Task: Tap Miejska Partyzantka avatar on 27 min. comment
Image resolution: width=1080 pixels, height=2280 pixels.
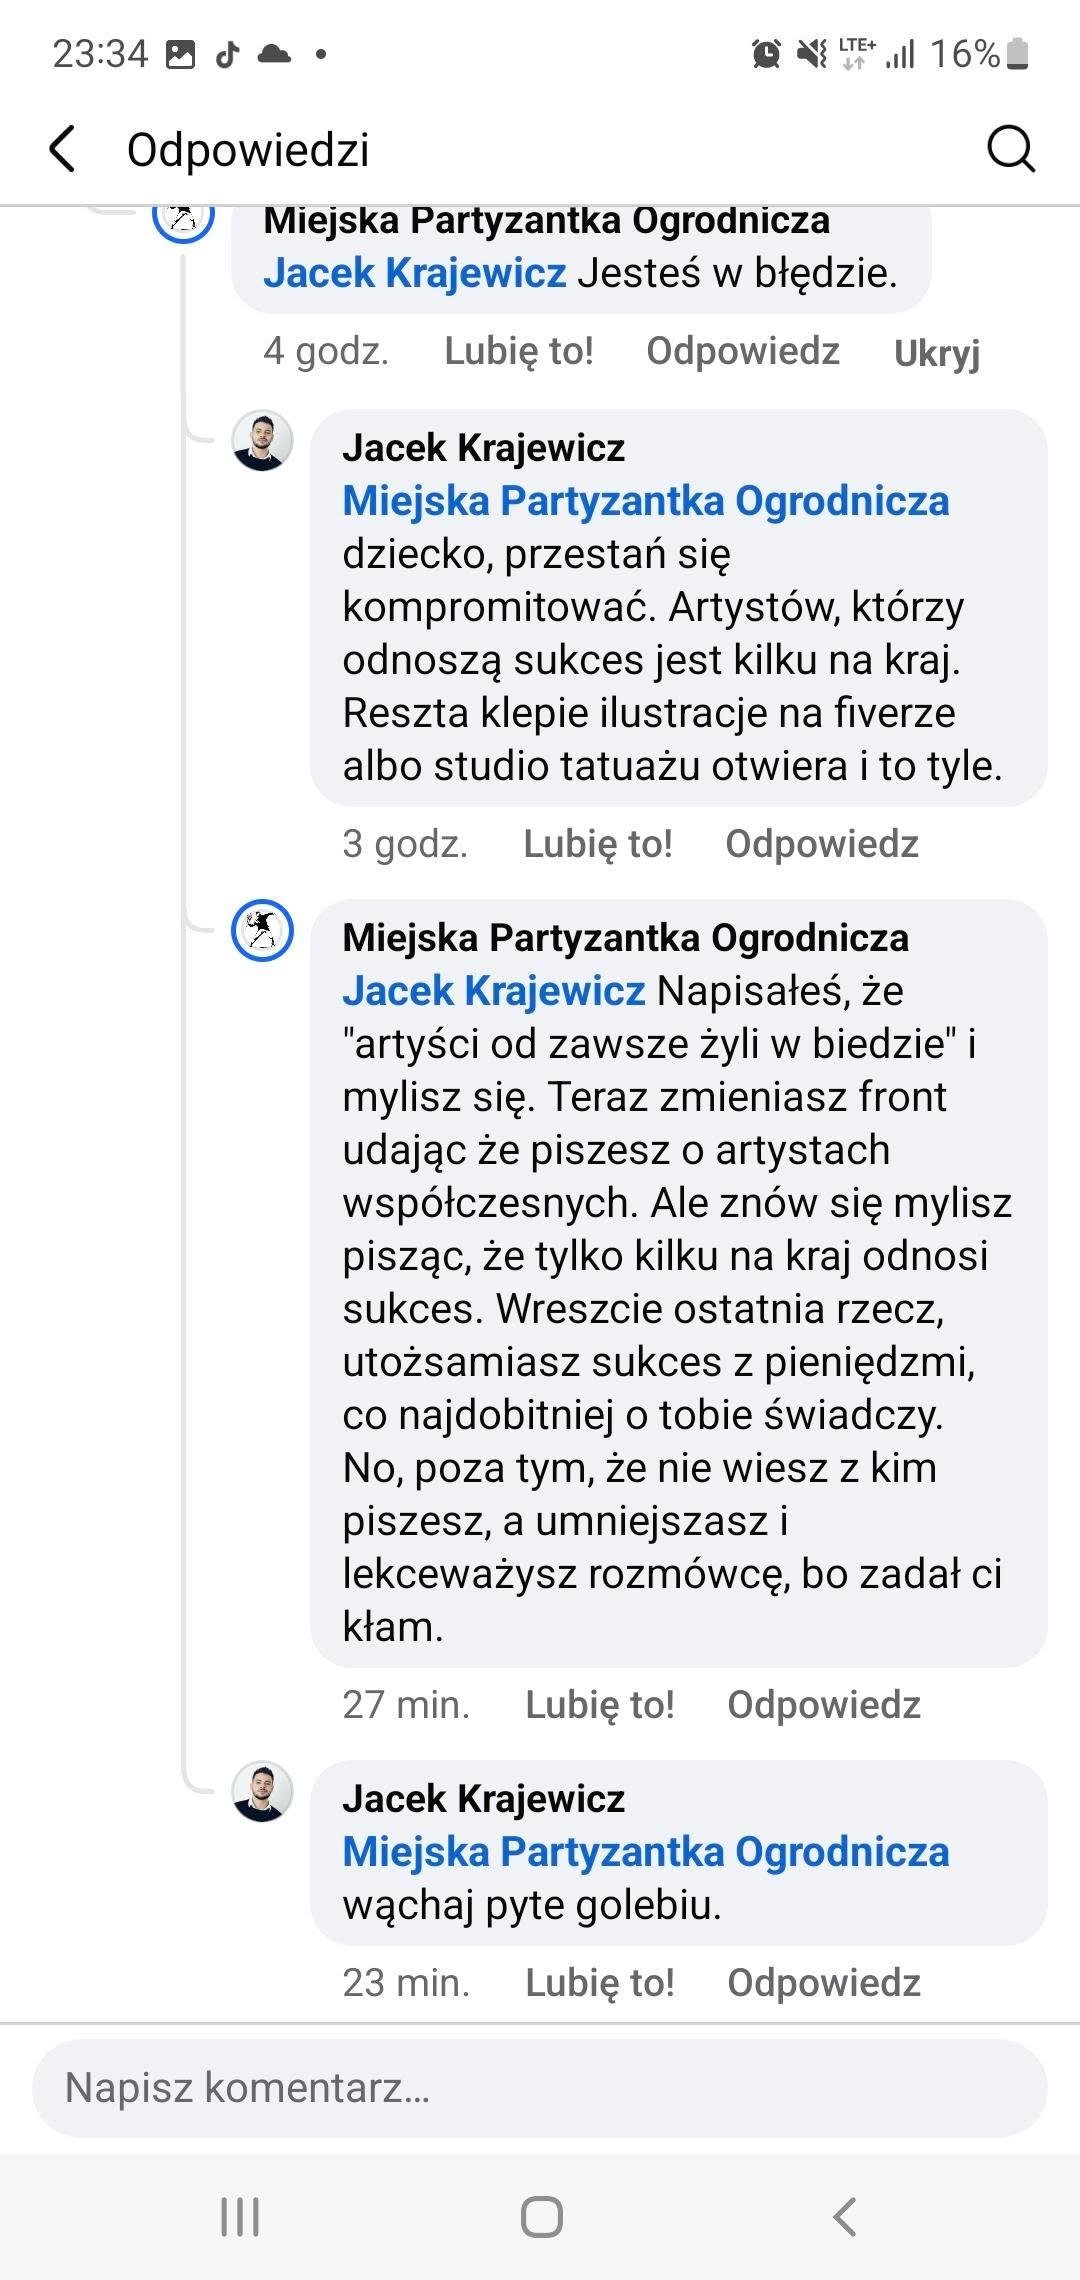Action: [x=262, y=930]
